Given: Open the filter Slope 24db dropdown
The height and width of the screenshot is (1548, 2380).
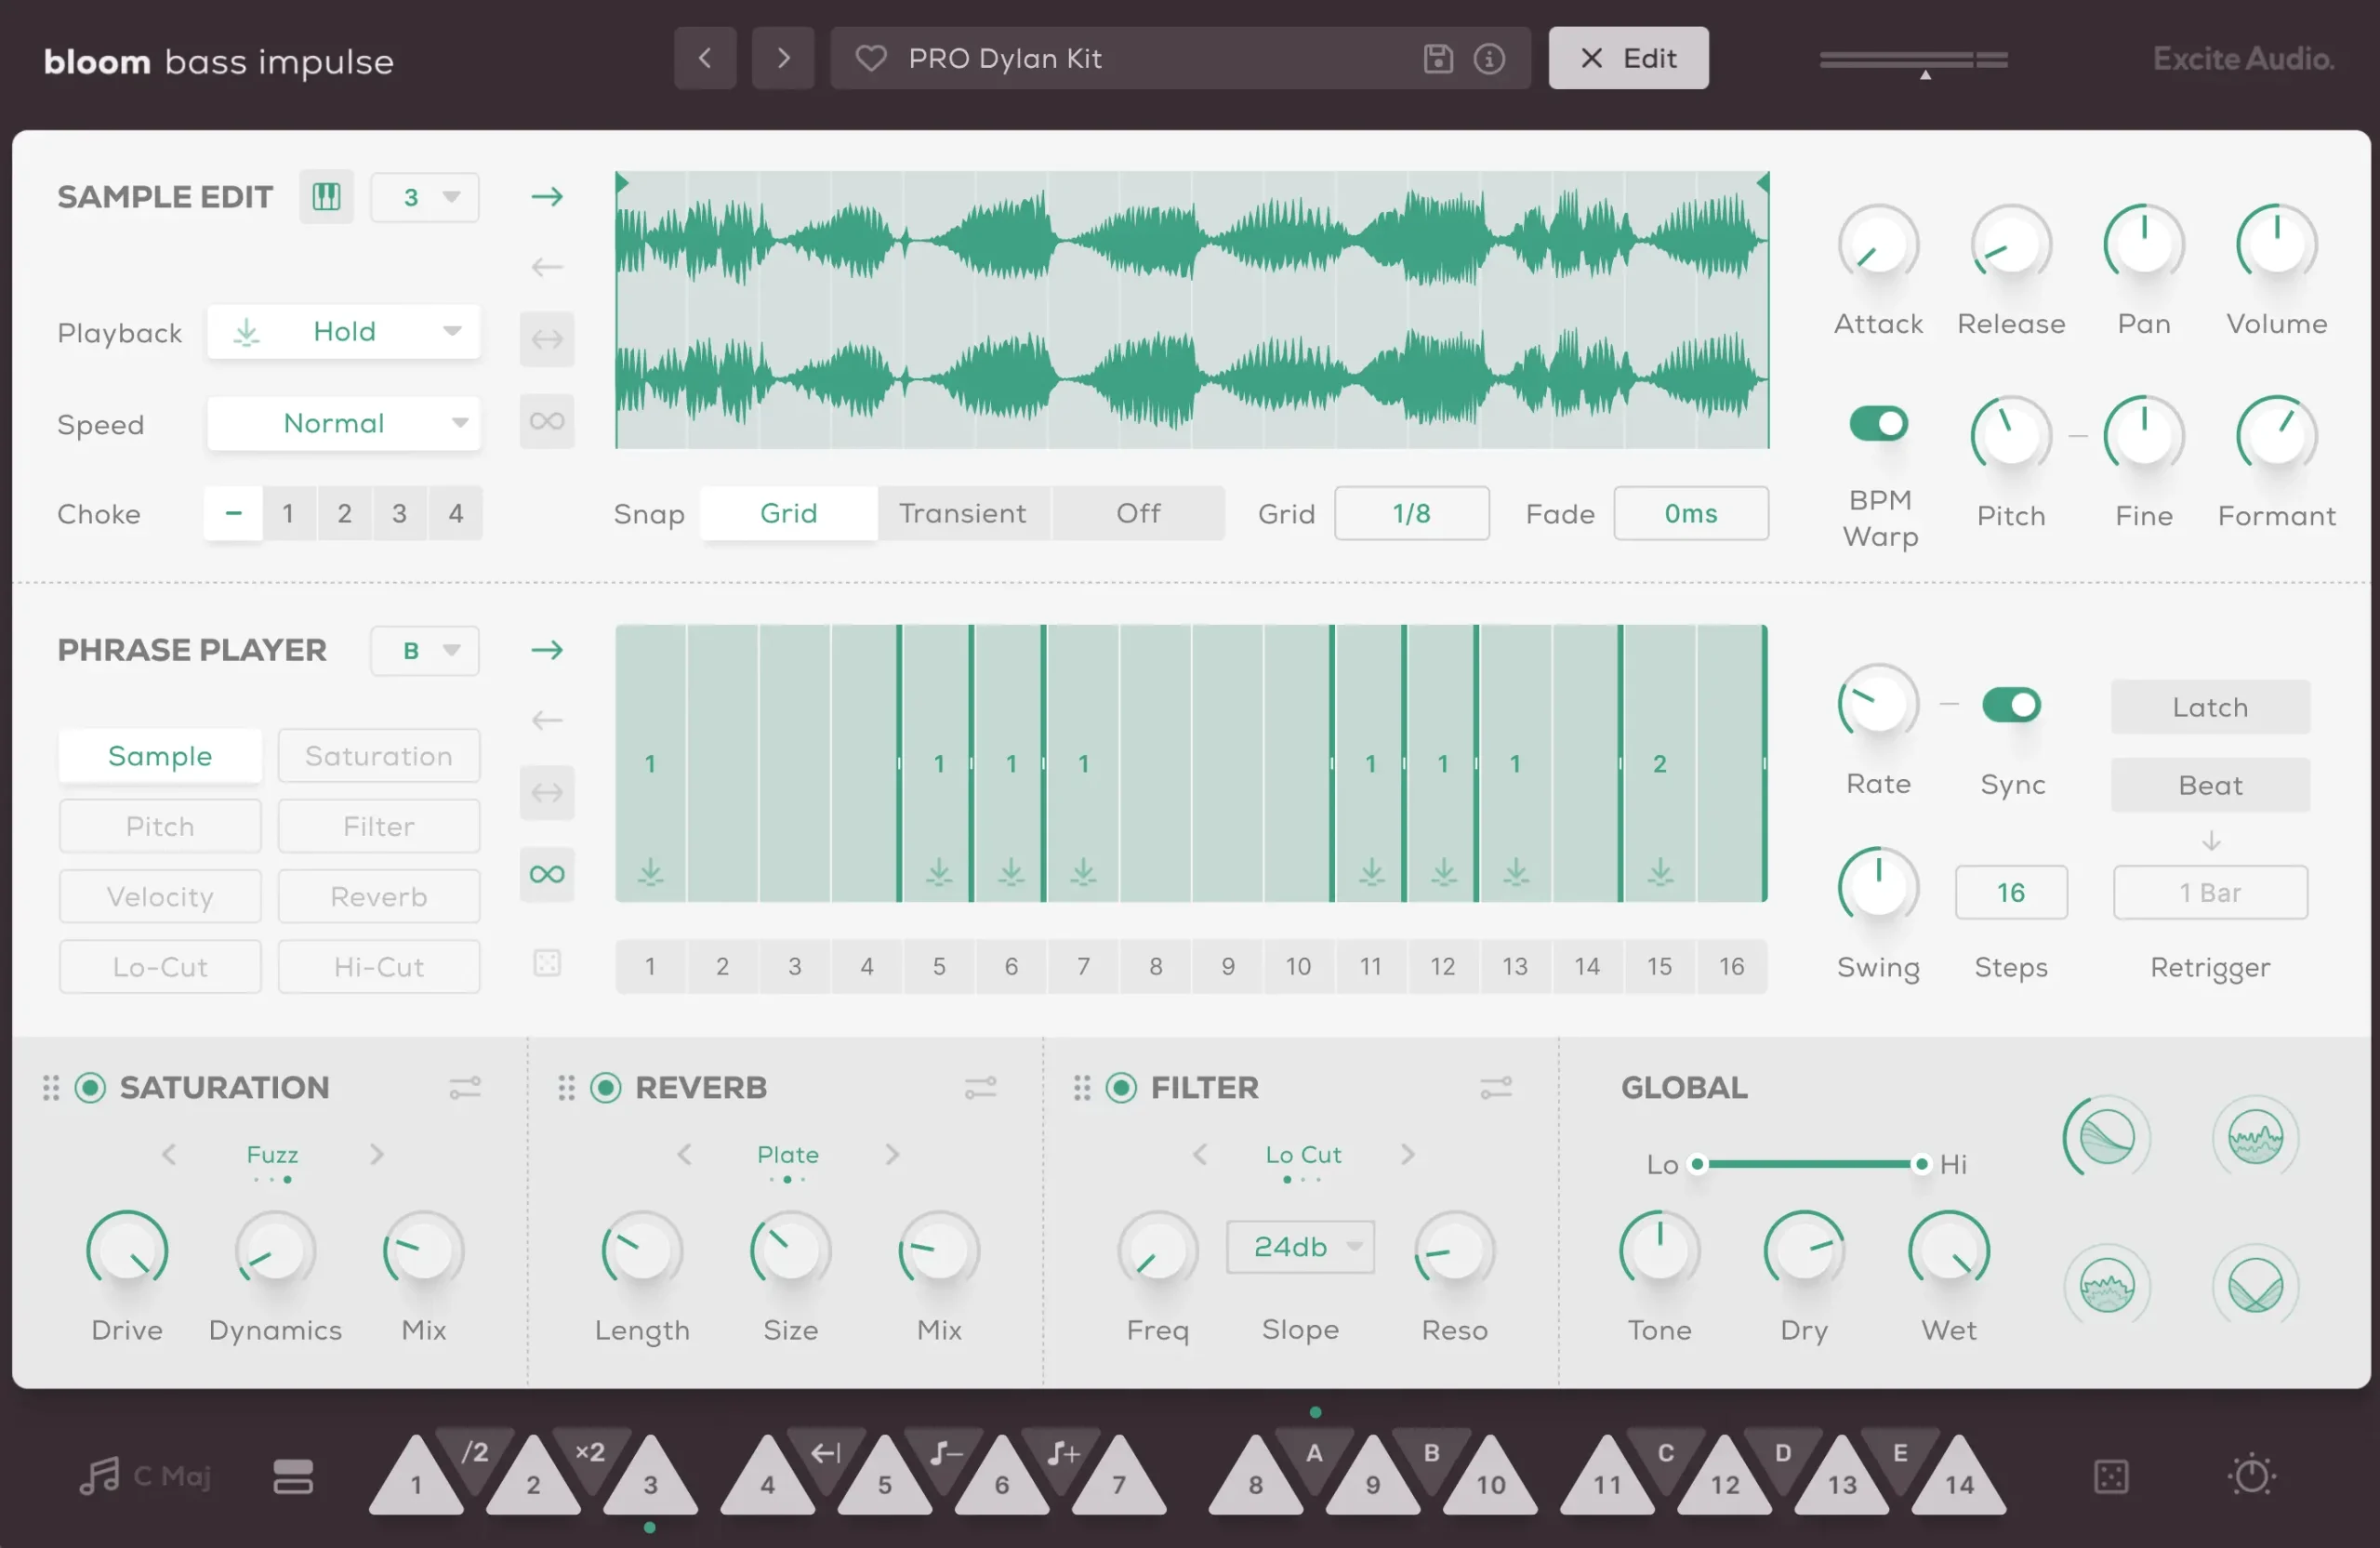Looking at the screenshot, I should point(1300,1248).
